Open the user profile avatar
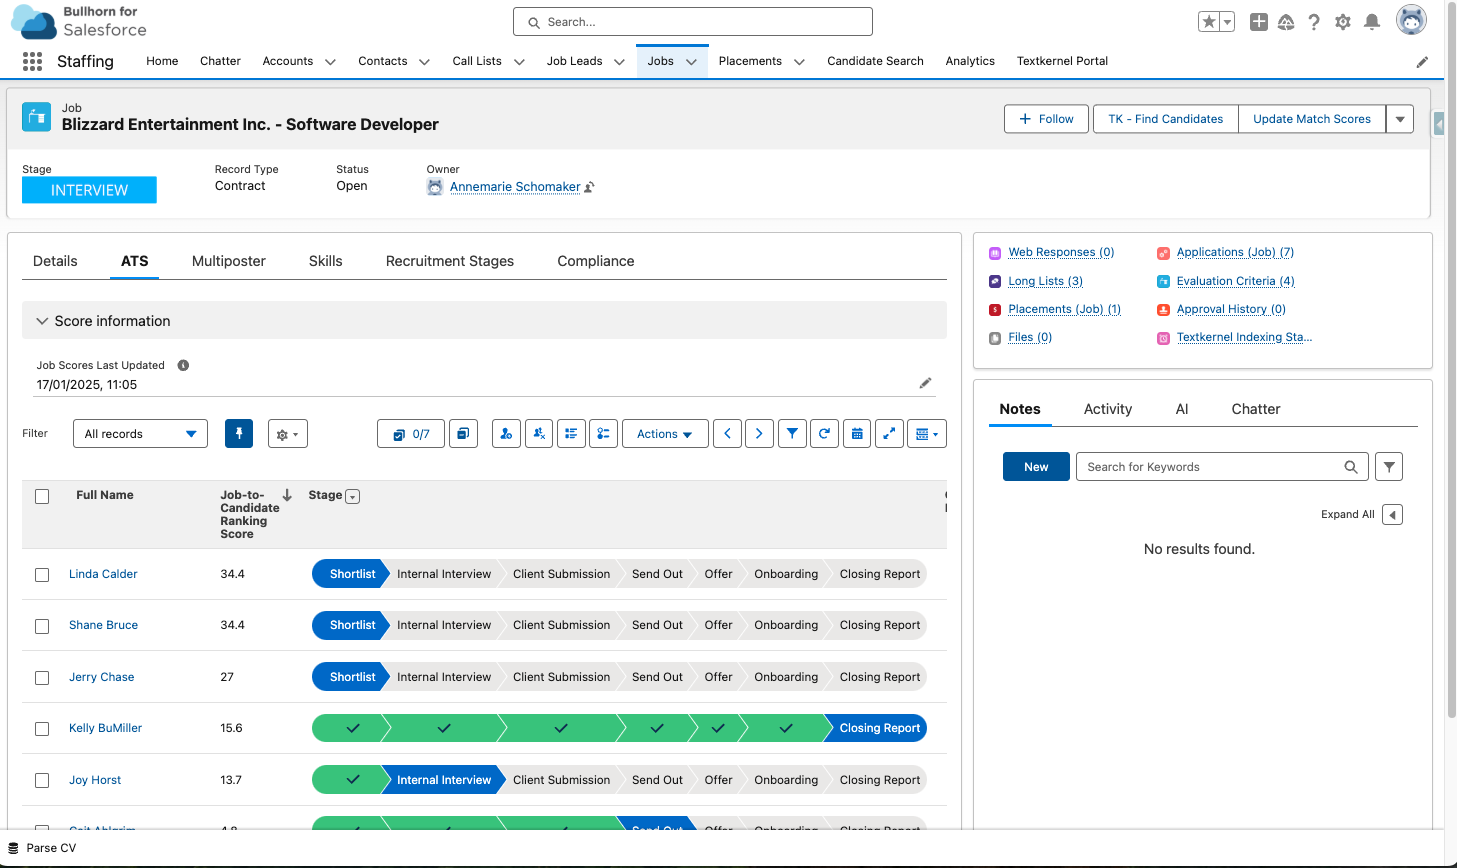This screenshot has width=1457, height=868. point(1411,20)
